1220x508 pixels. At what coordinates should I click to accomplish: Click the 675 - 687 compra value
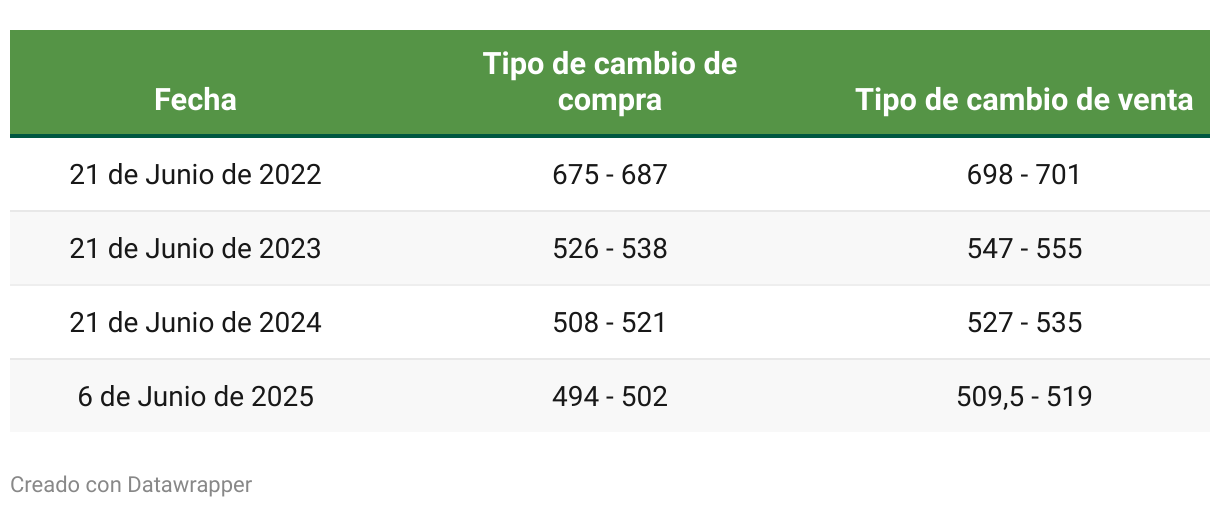pyautogui.click(x=610, y=175)
